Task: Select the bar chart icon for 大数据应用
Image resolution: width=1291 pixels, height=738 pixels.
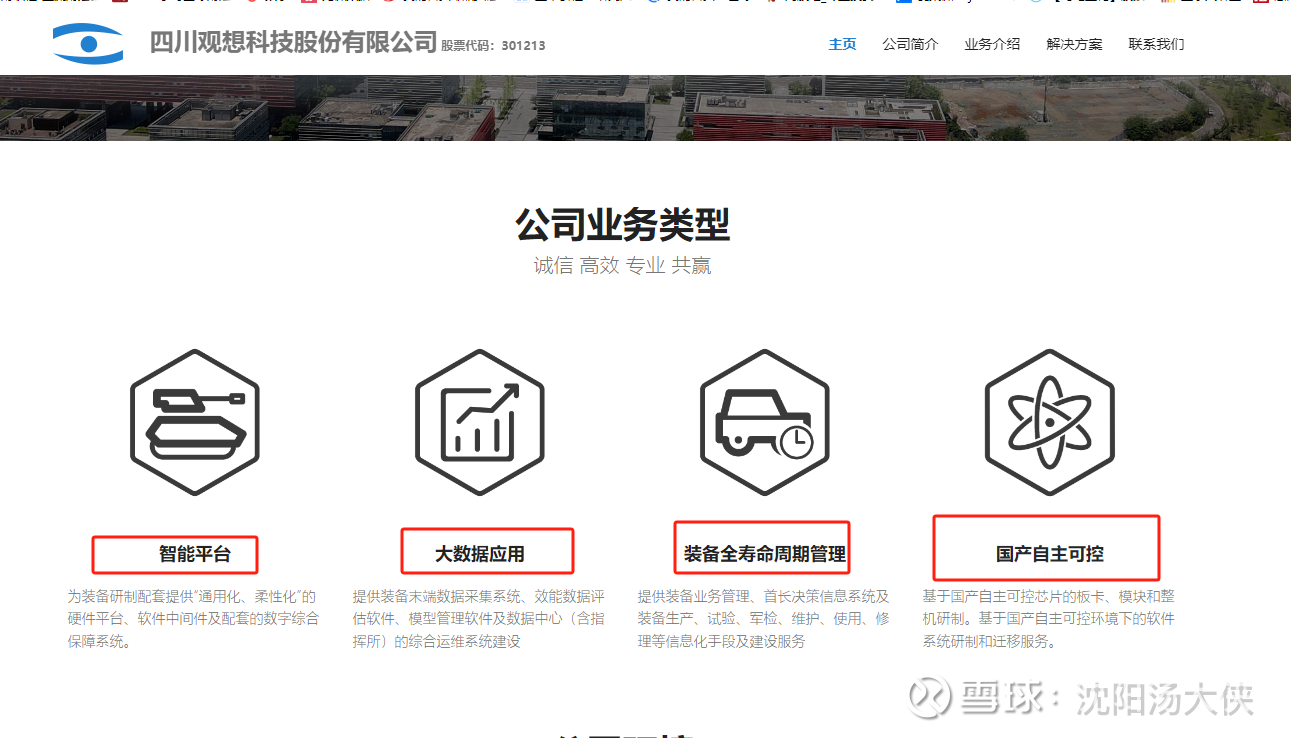Action: [479, 420]
